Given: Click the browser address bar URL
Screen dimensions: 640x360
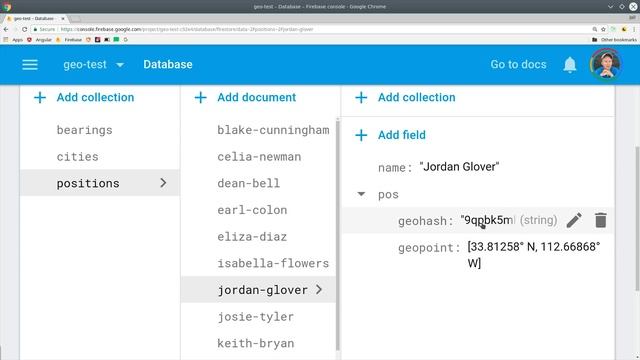Looking at the screenshot, I should [187, 29].
